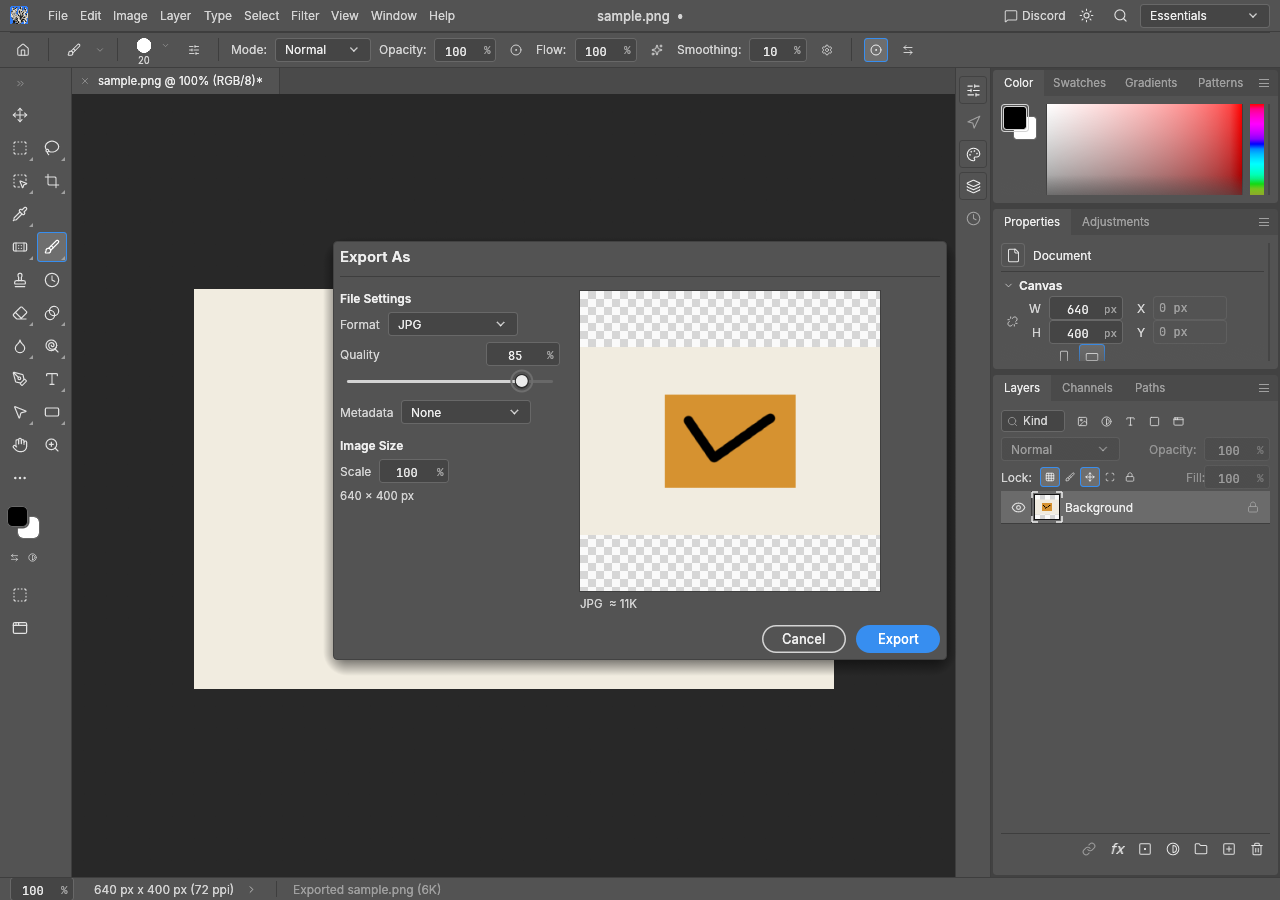Open the Essentials workspace dropdown
Viewport: 1280px width, 900px height.
[1205, 16]
